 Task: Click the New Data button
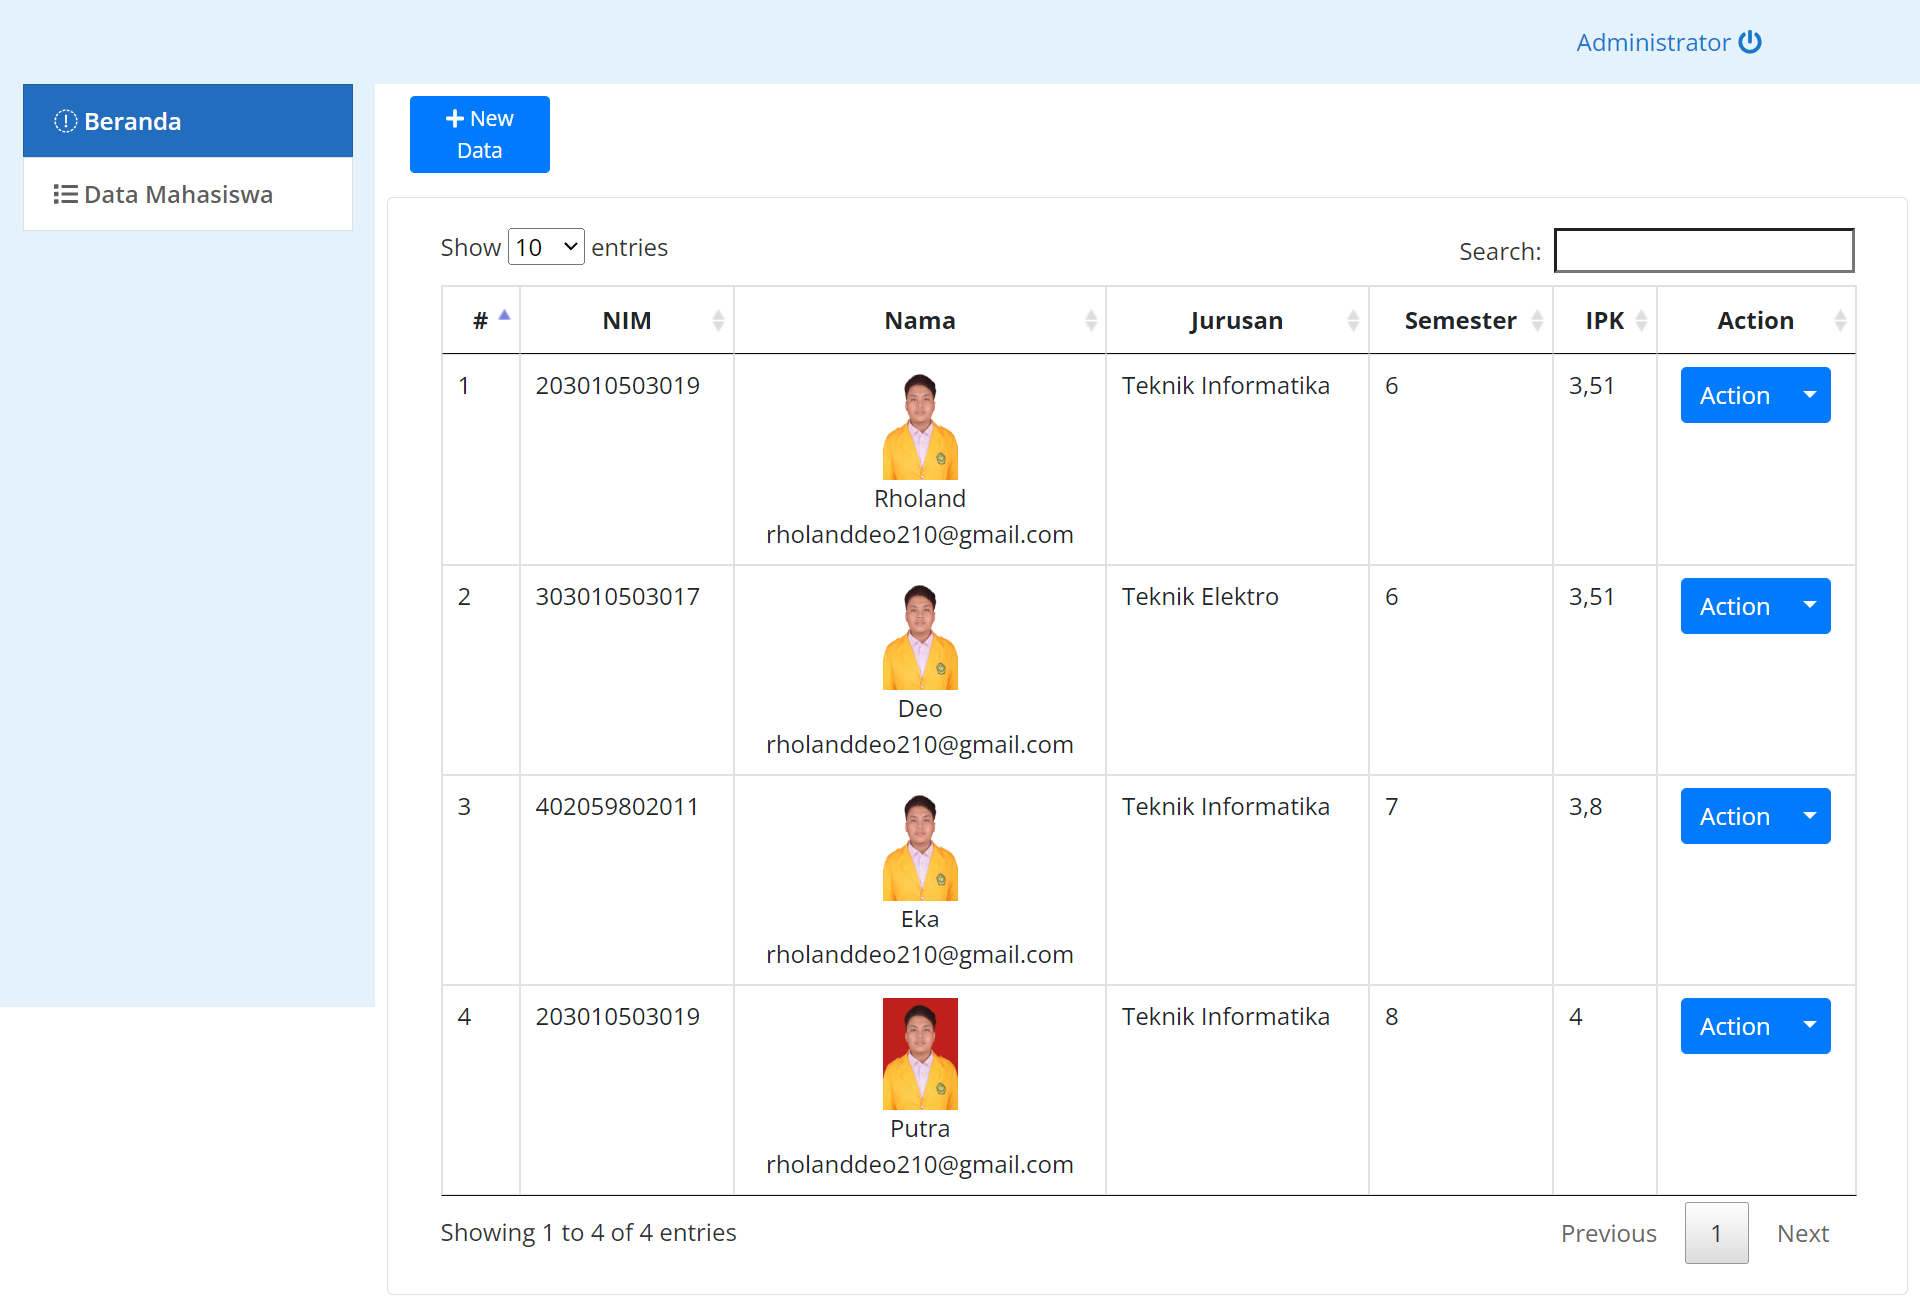coord(479,134)
